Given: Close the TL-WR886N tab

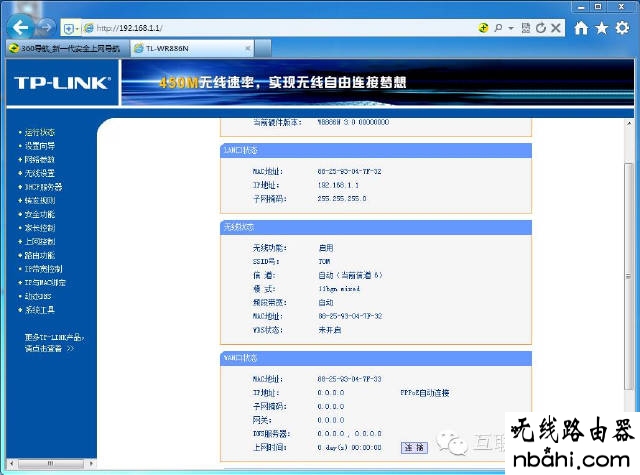Looking at the screenshot, I should (247, 48).
